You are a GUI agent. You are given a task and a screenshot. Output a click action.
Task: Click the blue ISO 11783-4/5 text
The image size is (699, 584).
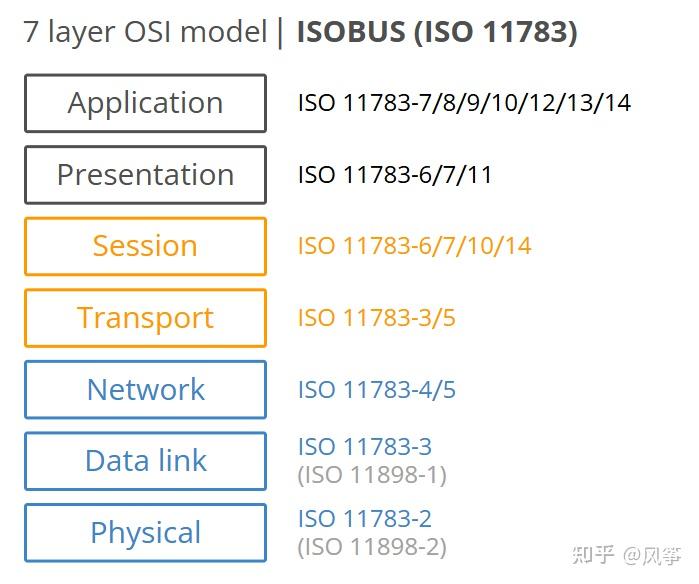pyautogui.click(x=377, y=390)
